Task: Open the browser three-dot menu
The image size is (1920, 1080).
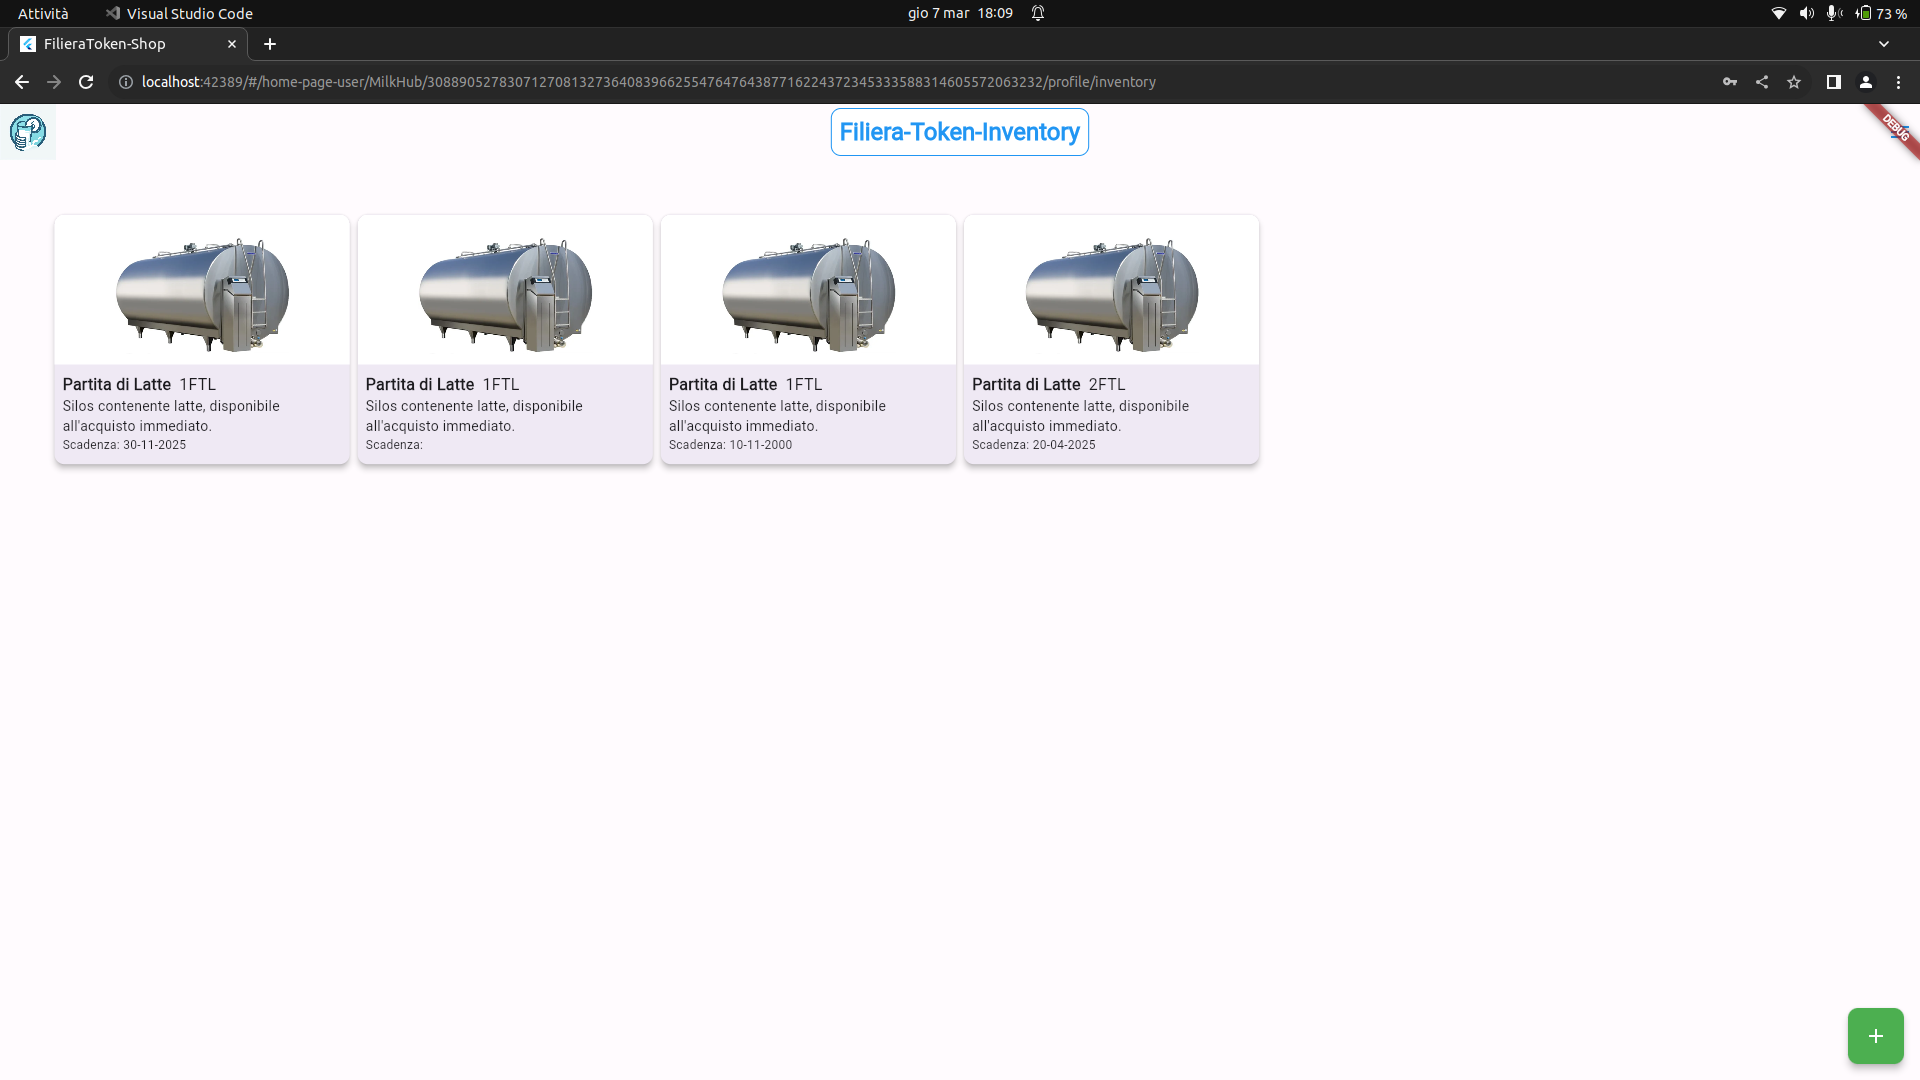Action: pos(1898,82)
